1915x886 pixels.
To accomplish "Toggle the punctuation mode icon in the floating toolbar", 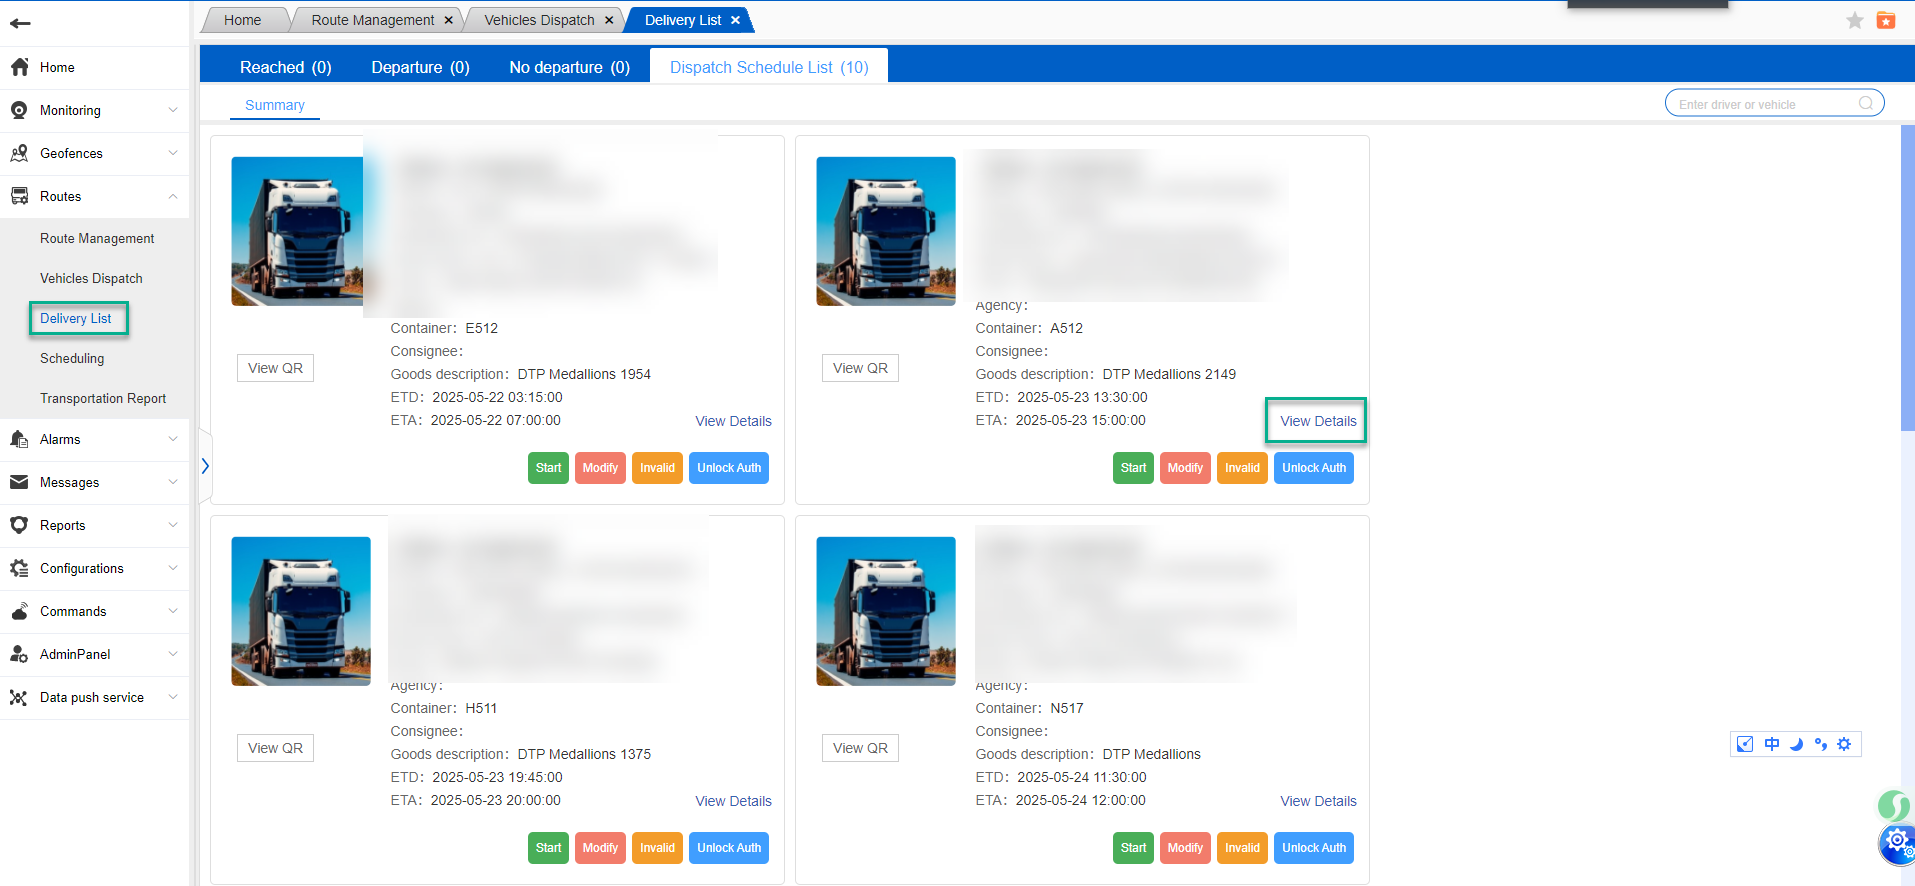I will point(1820,744).
